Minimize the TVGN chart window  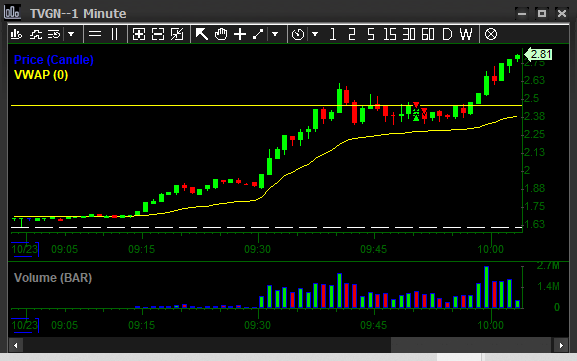[522, 13]
